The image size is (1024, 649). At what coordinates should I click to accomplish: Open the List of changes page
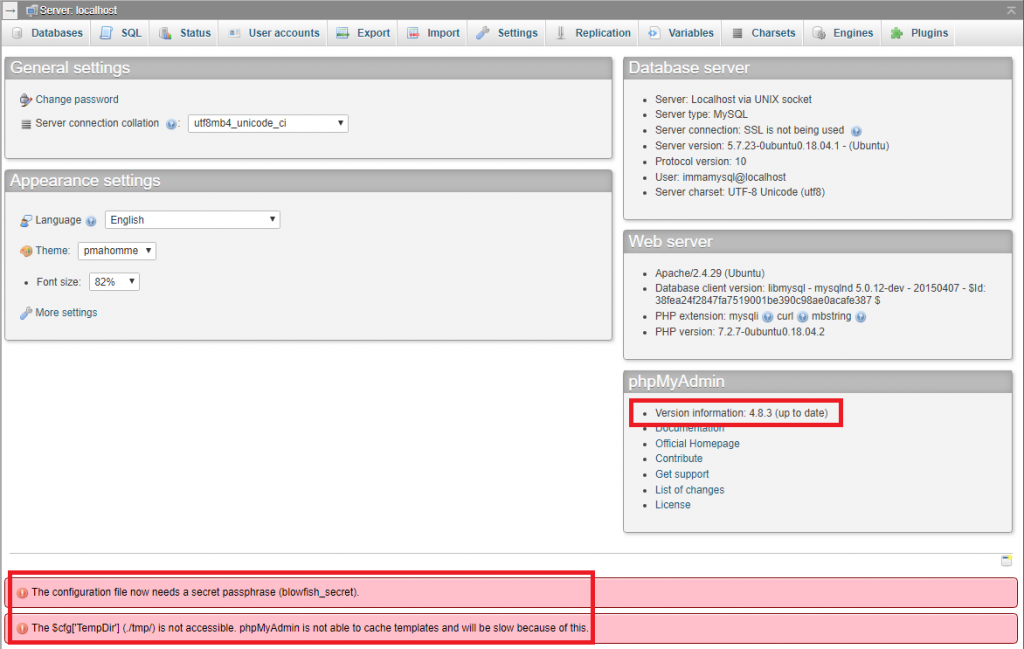(x=689, y=489)
